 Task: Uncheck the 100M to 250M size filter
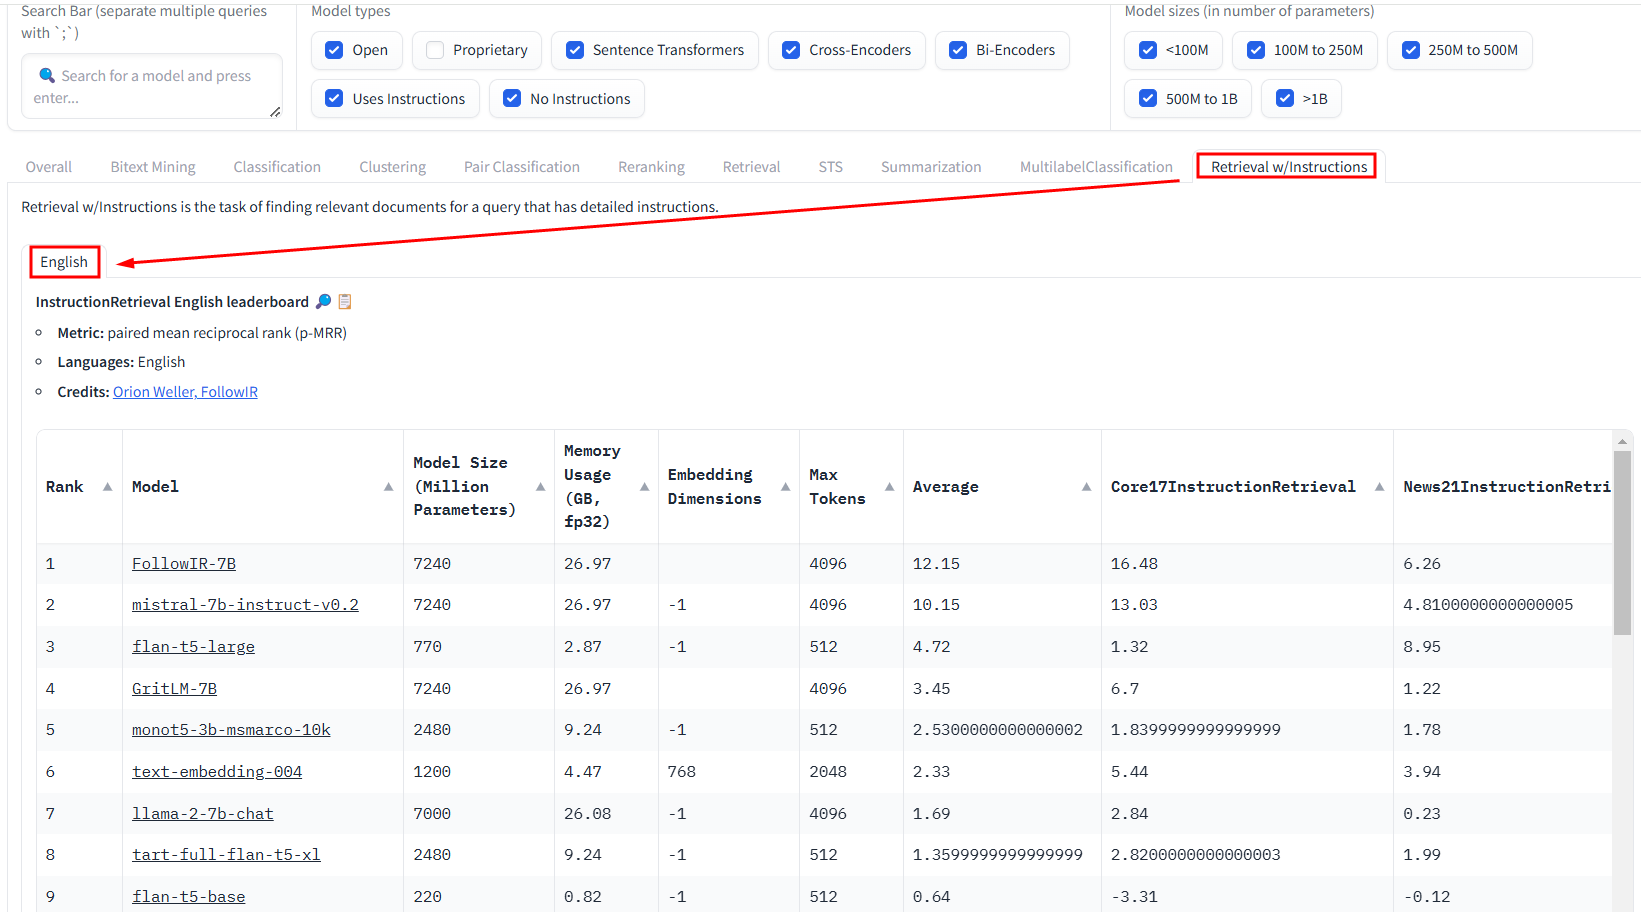click(1256, 50)
